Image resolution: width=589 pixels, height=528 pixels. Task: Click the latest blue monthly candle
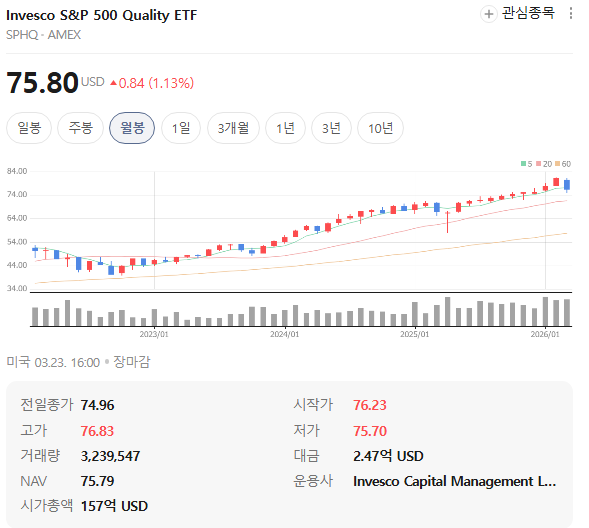pyautogui.click(x=567, y=185)
